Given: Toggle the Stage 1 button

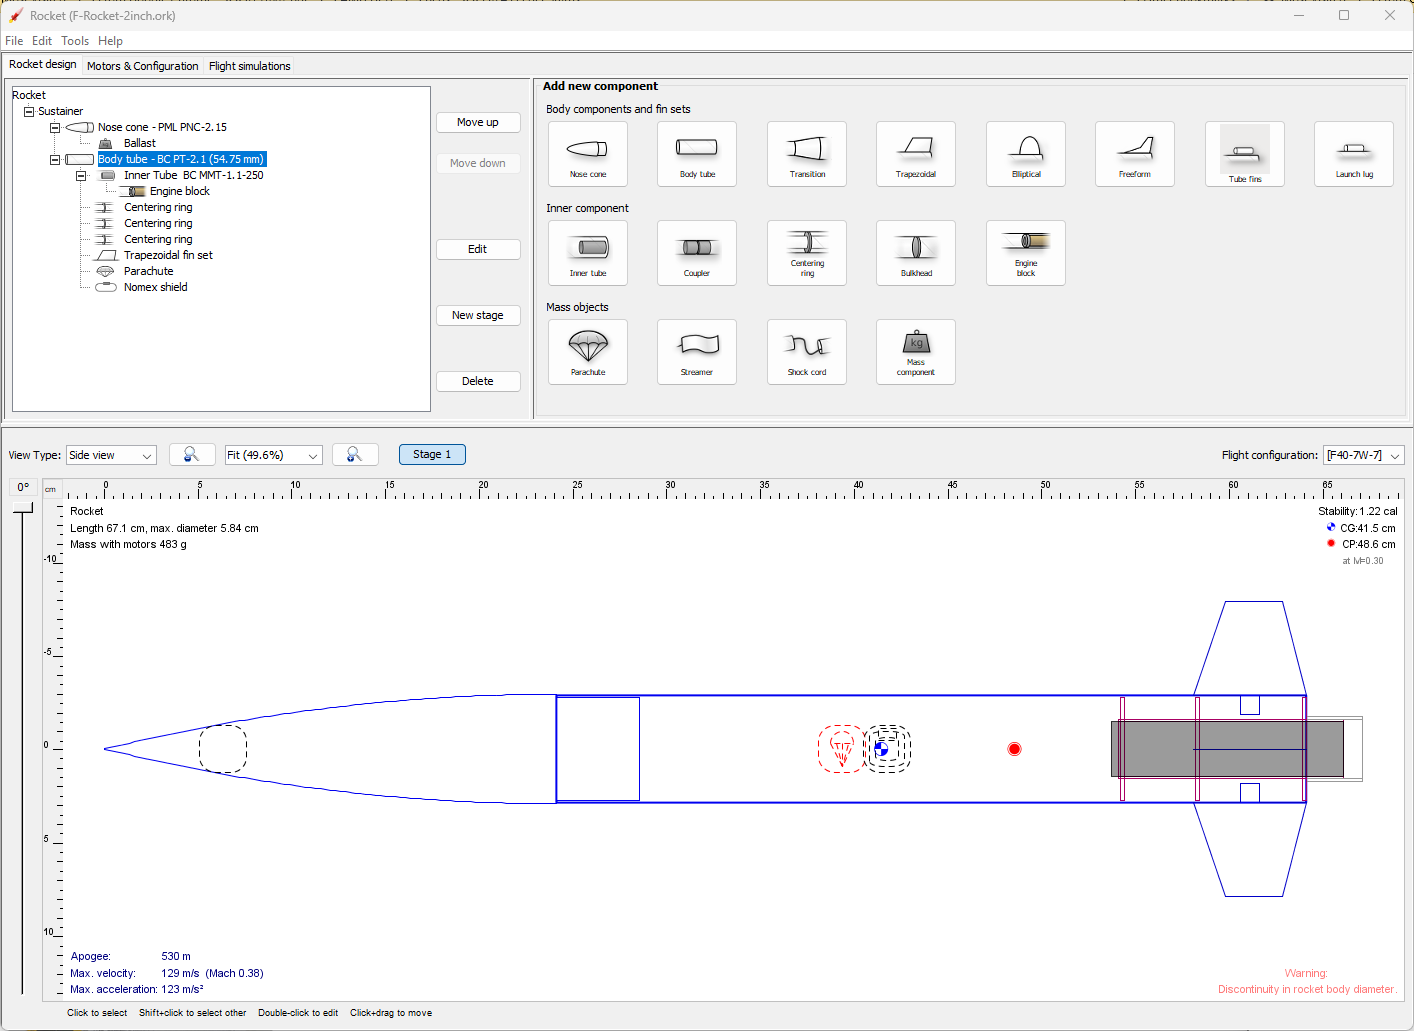Looking at the screenshot, I should (432, 454).
